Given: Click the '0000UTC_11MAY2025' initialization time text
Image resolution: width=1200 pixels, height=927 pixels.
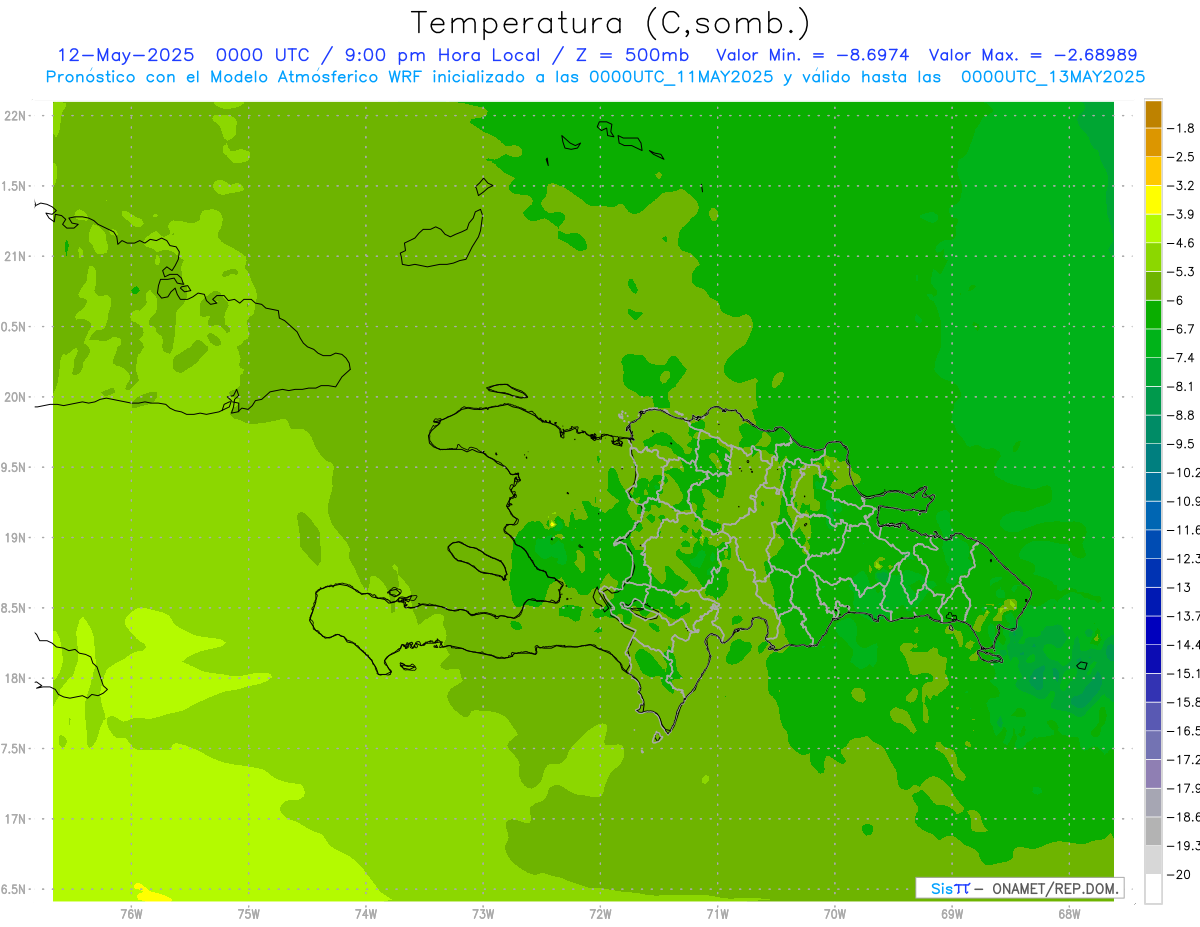Looking at the screenshot, I should [681, 77].
